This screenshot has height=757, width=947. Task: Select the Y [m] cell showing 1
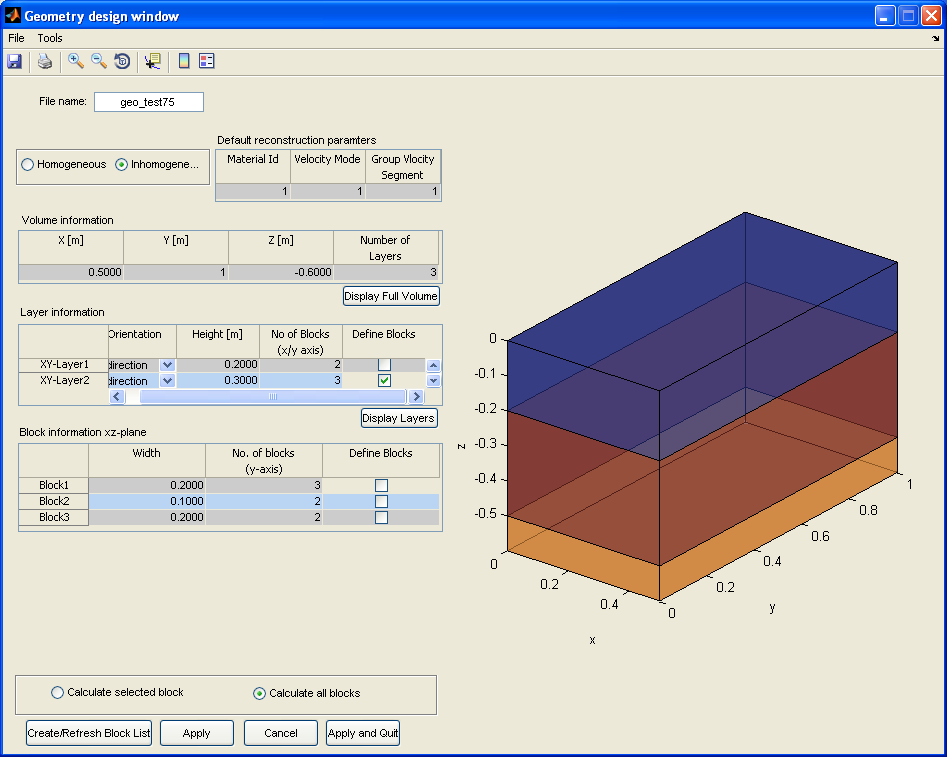coord(176,272)
